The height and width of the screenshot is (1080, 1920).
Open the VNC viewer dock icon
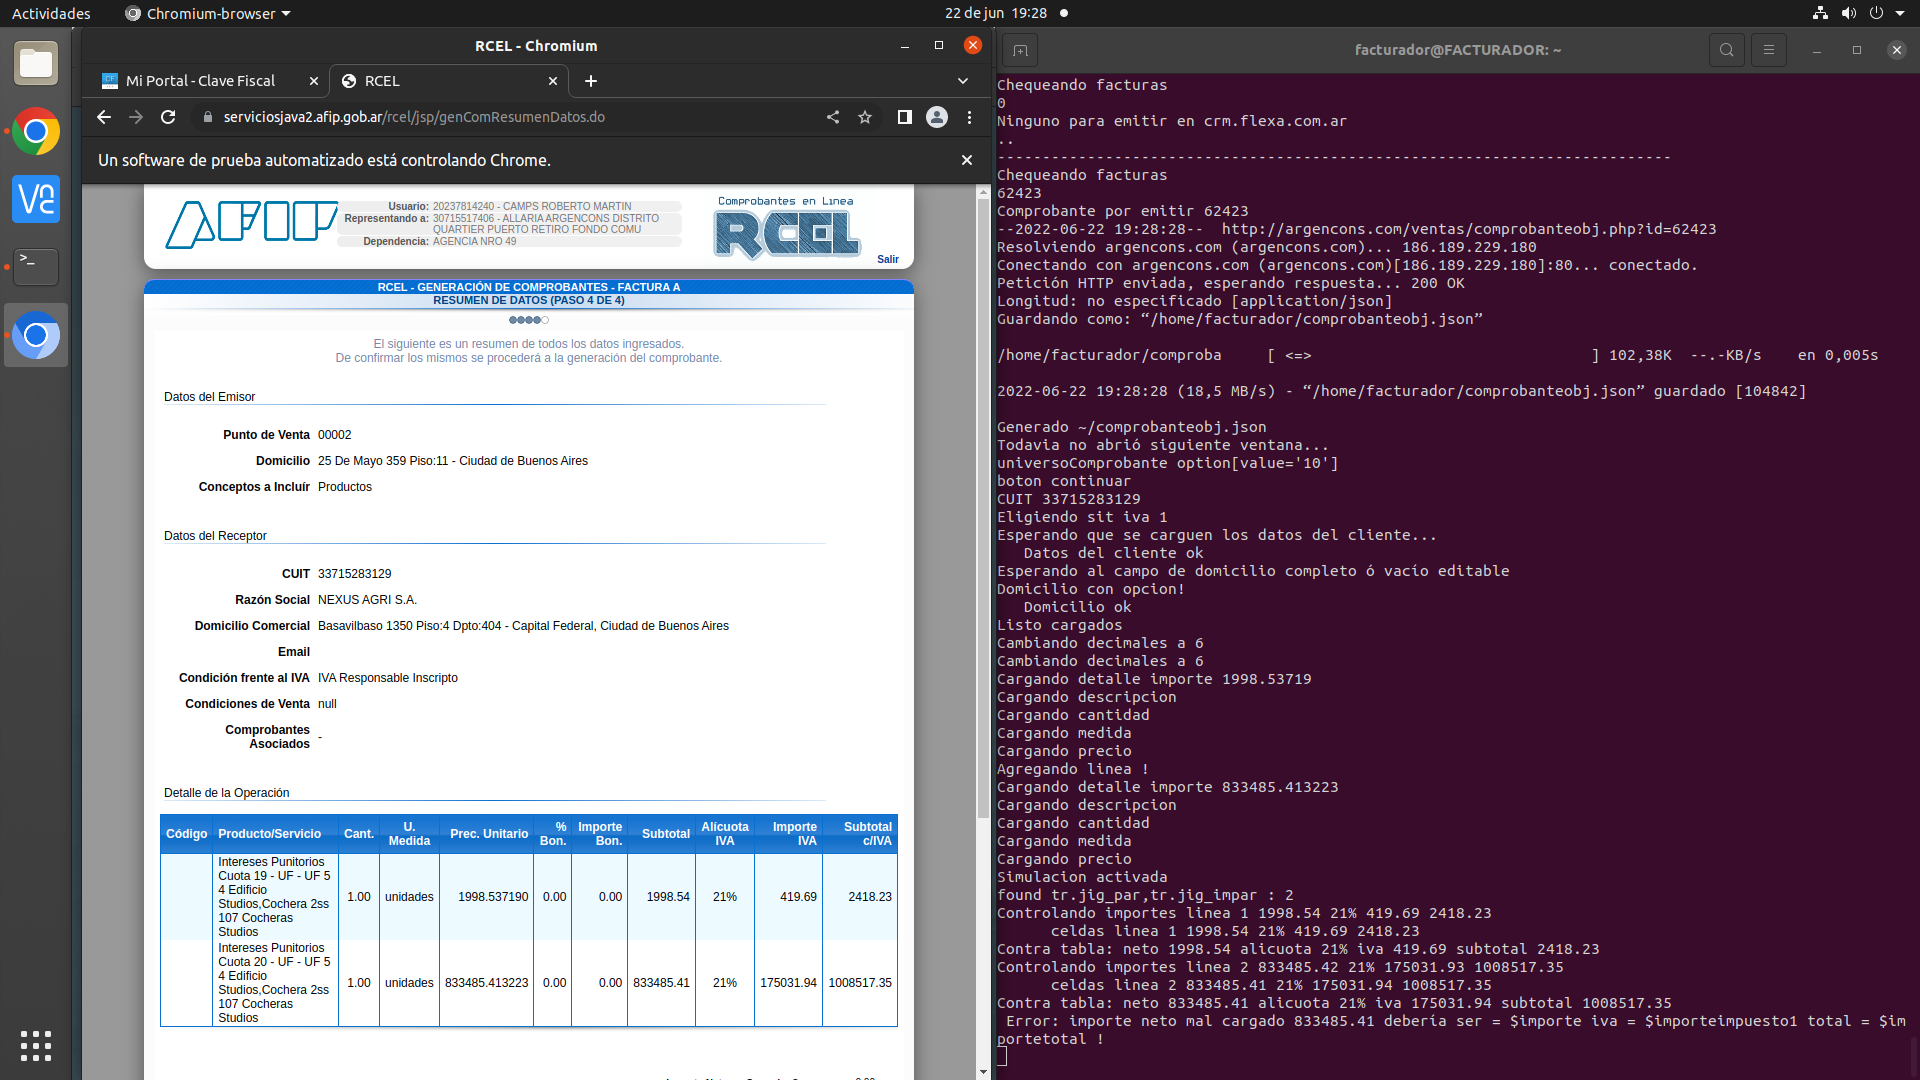click(36, 199)
